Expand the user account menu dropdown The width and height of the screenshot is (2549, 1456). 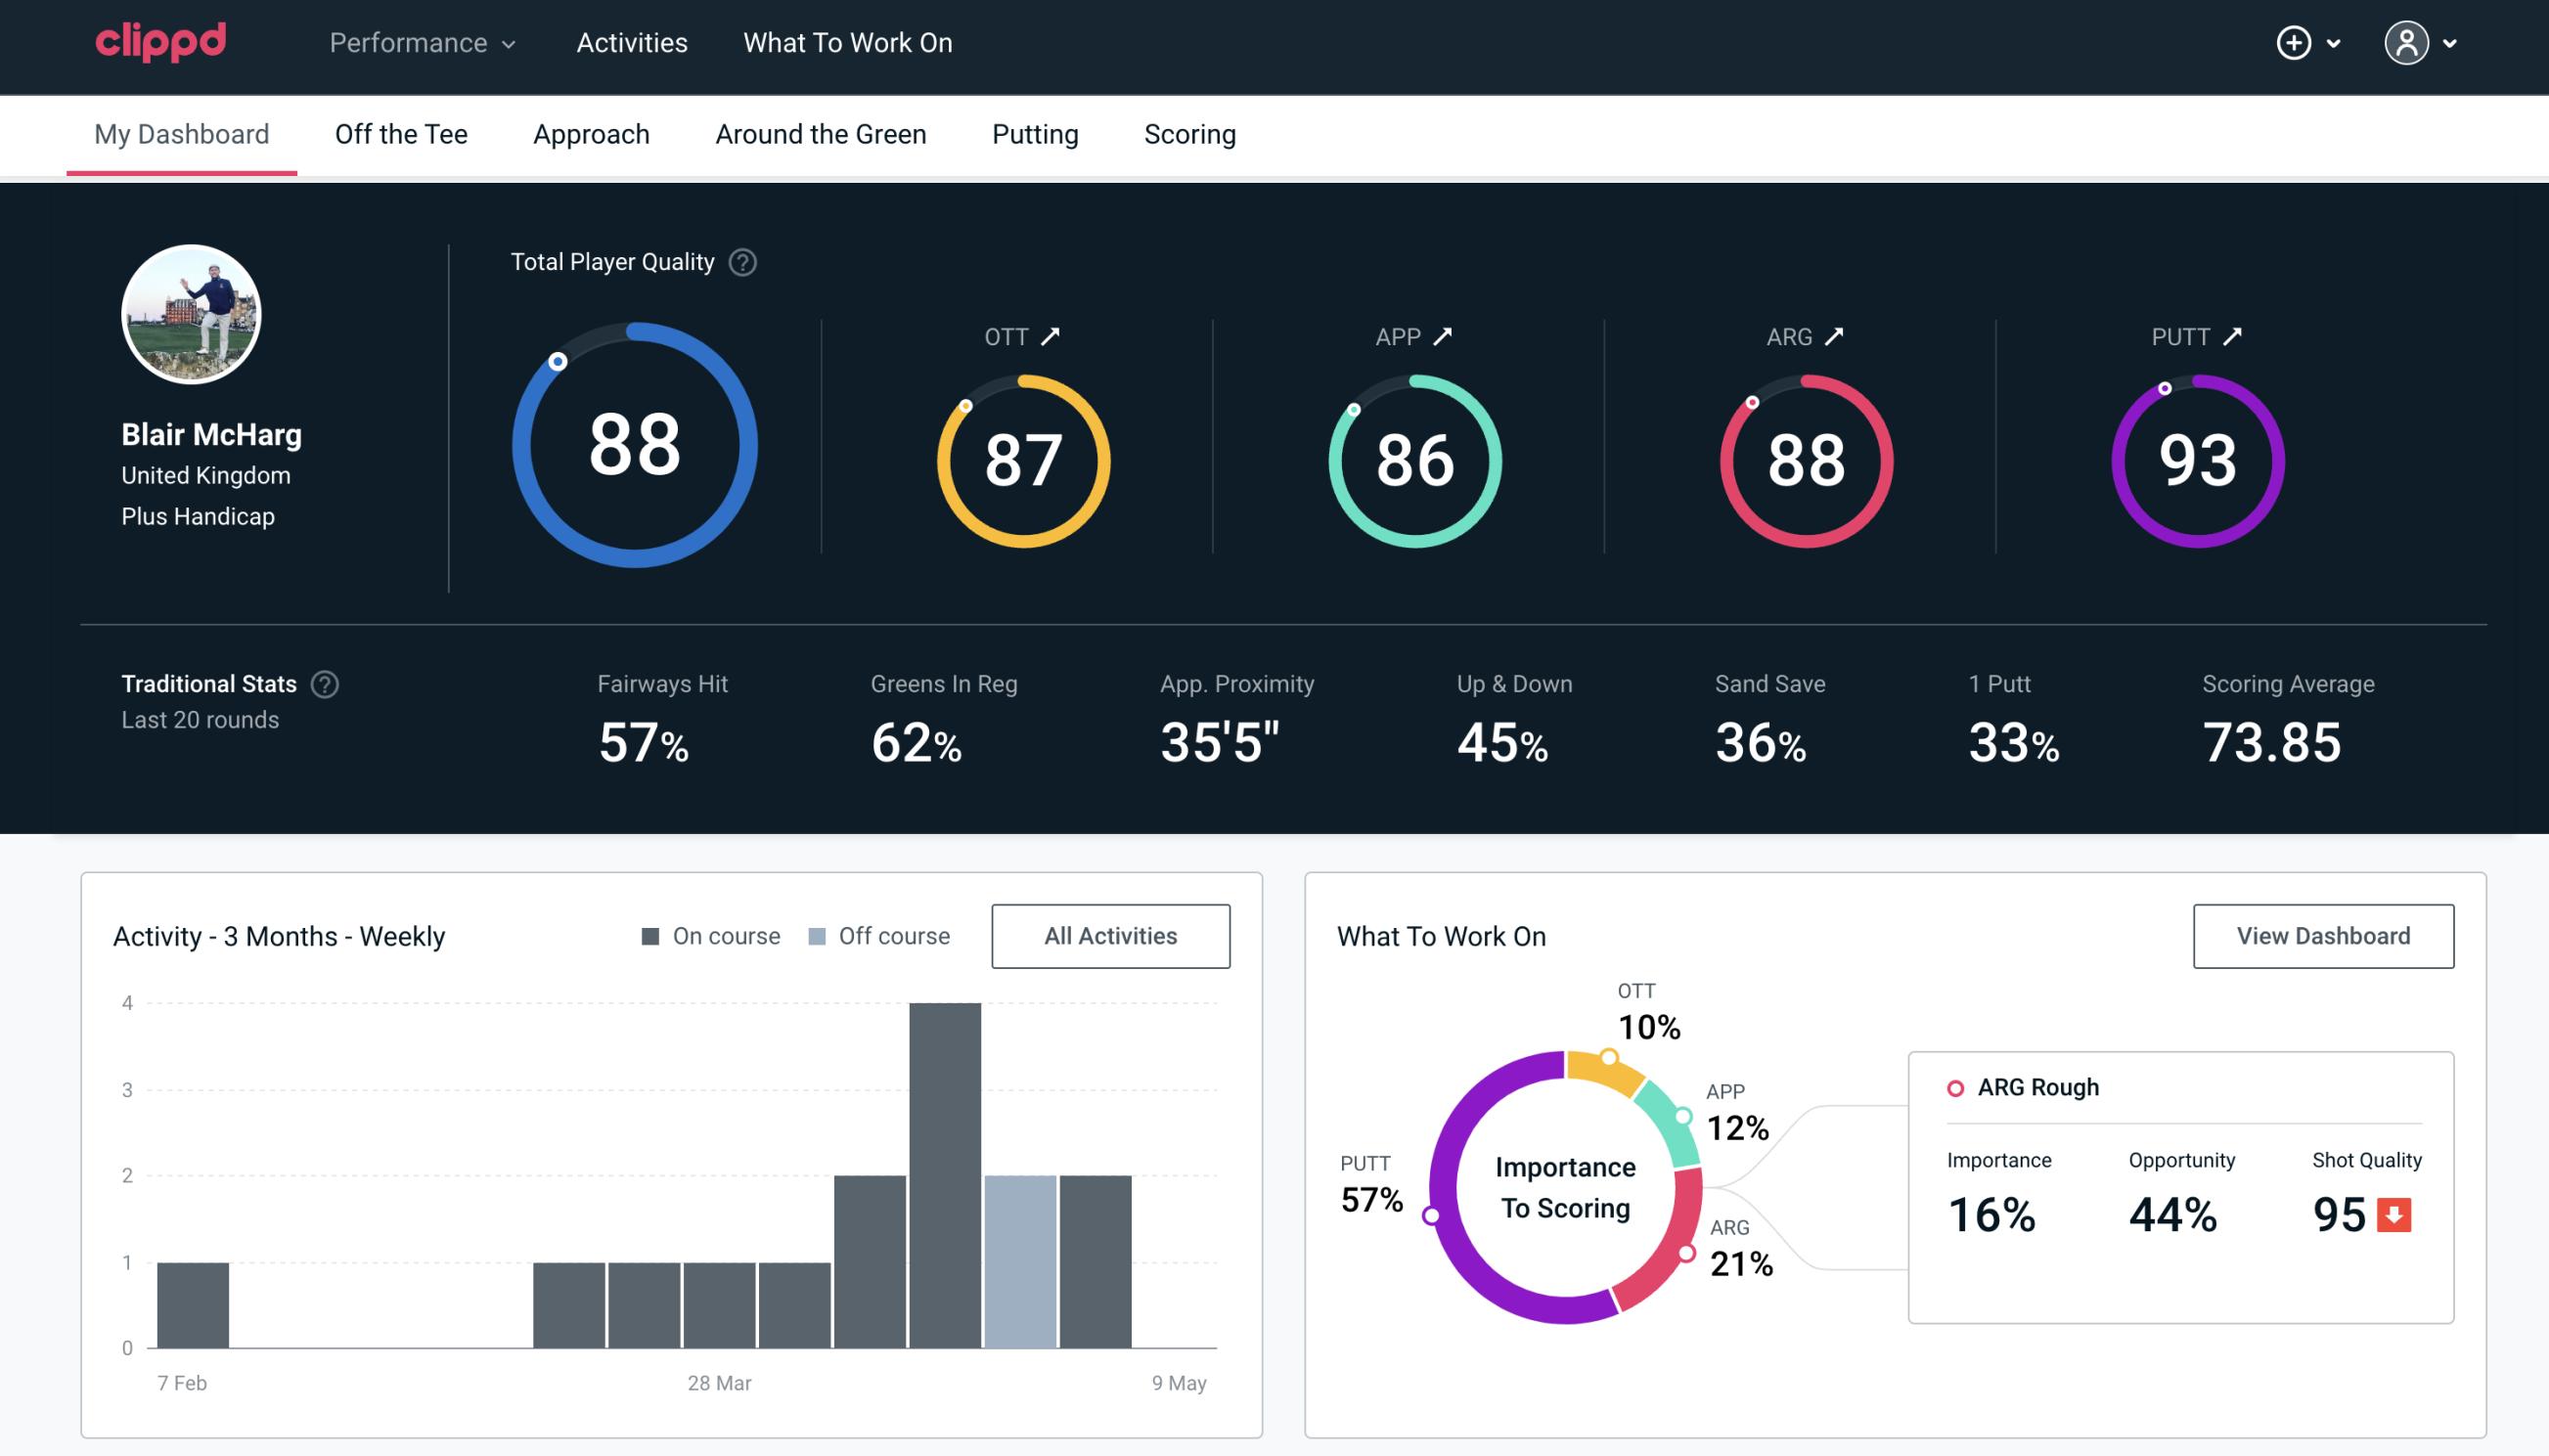click(2423, 42)
